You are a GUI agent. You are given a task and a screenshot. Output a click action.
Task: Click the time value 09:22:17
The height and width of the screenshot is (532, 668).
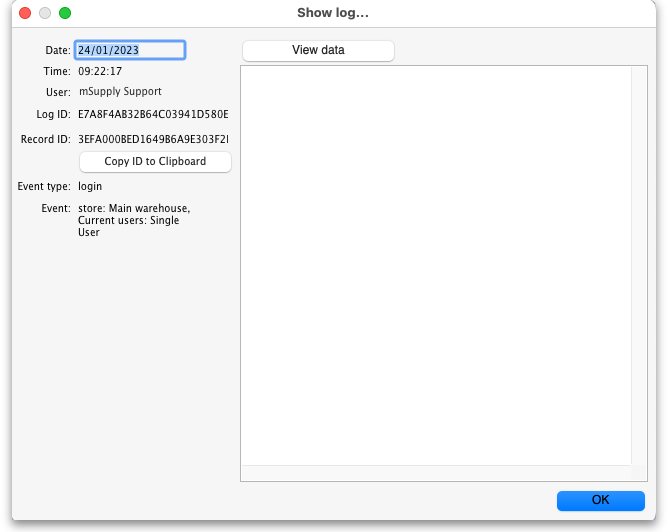(100, 71)
